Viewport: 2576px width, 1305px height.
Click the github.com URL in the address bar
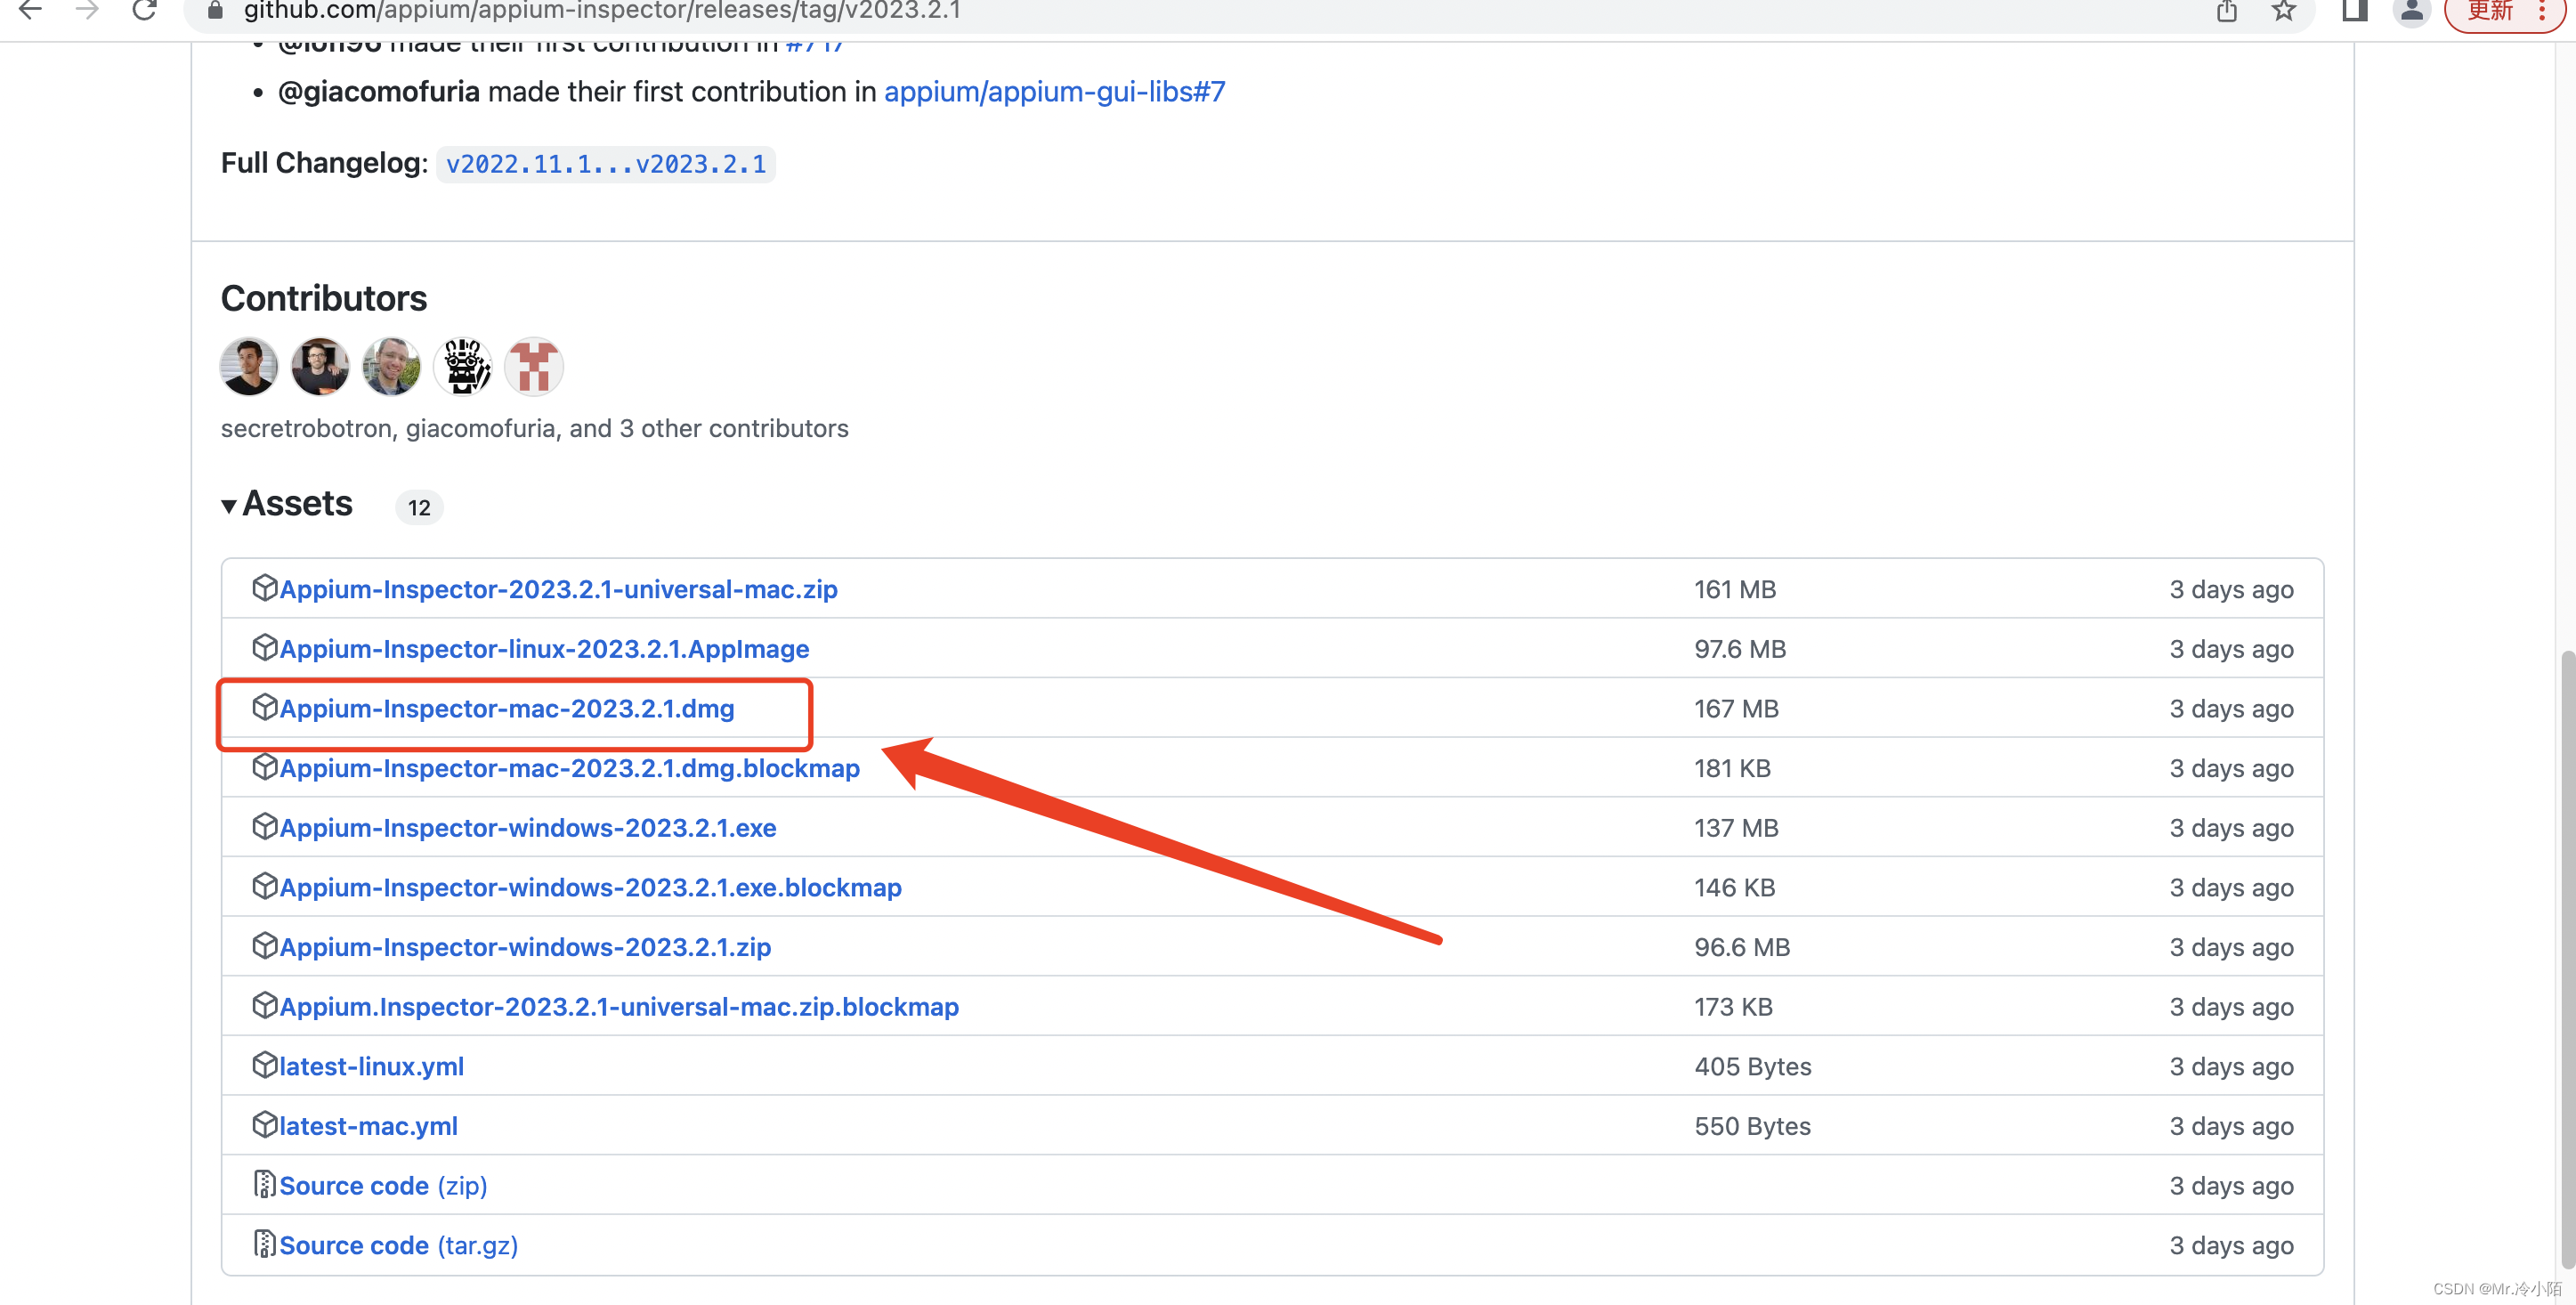[602, 11]
